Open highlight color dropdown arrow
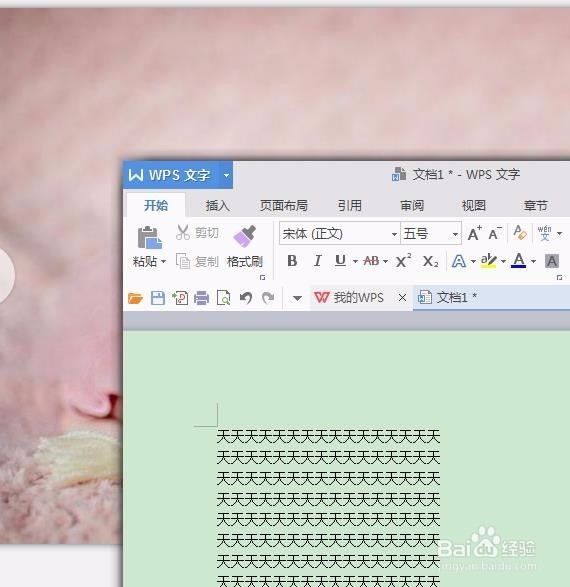The width and height of the screenshot is (570, 587). (503, 261)
